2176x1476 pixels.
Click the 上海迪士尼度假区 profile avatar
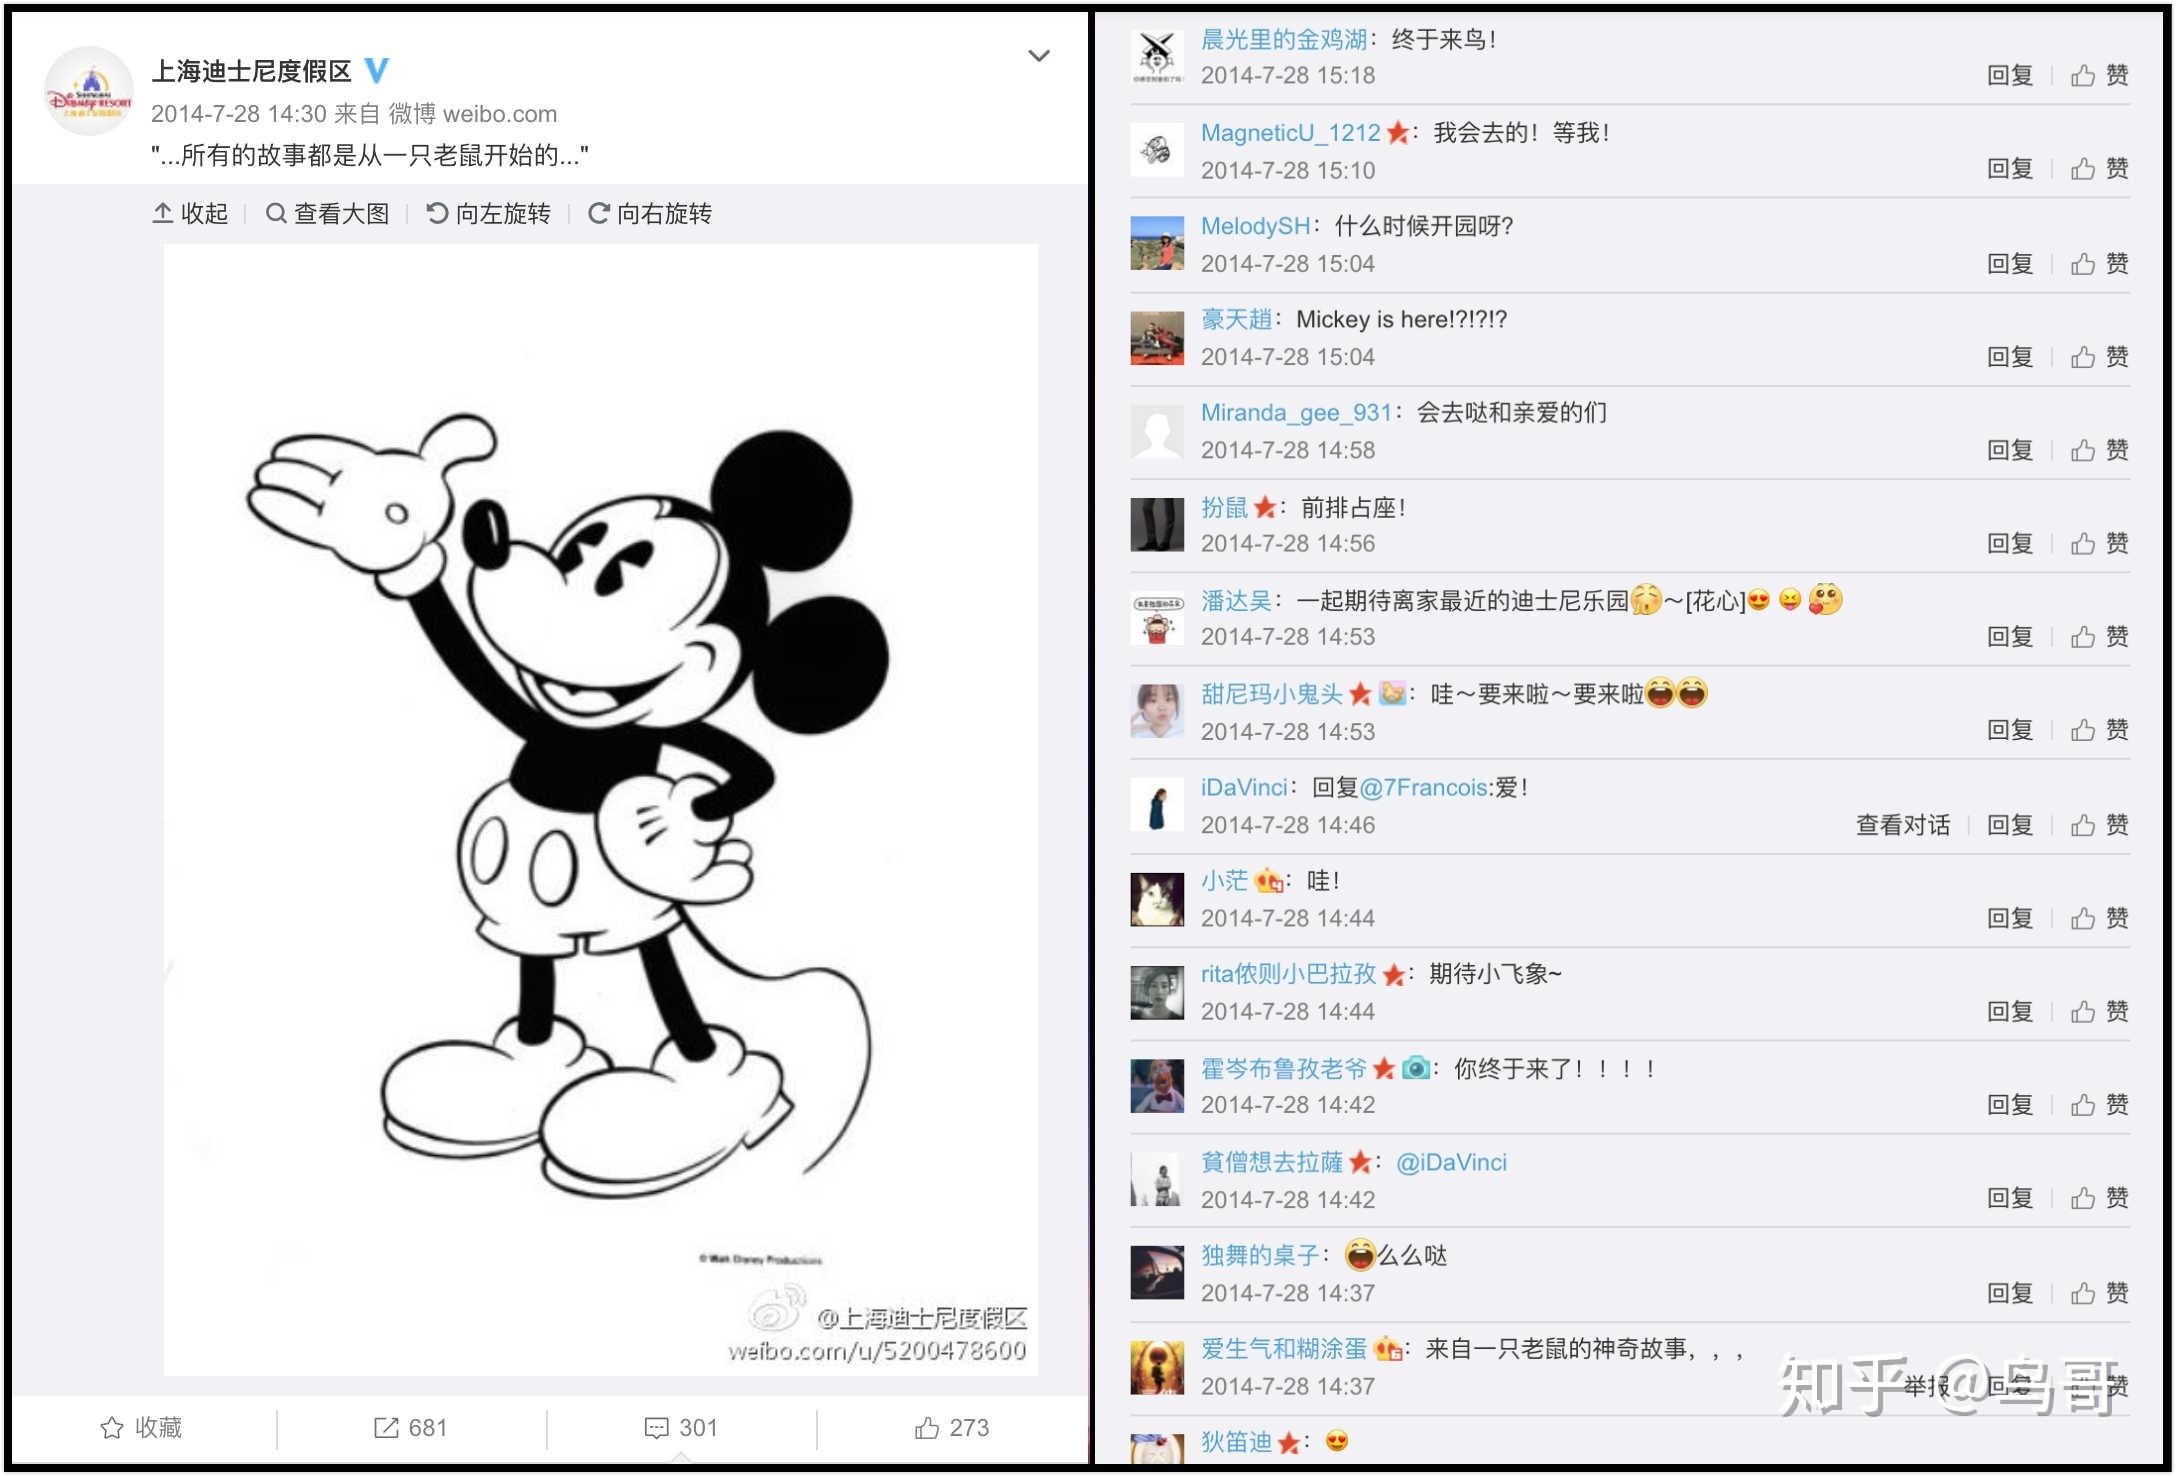click(x=88, y=92)
